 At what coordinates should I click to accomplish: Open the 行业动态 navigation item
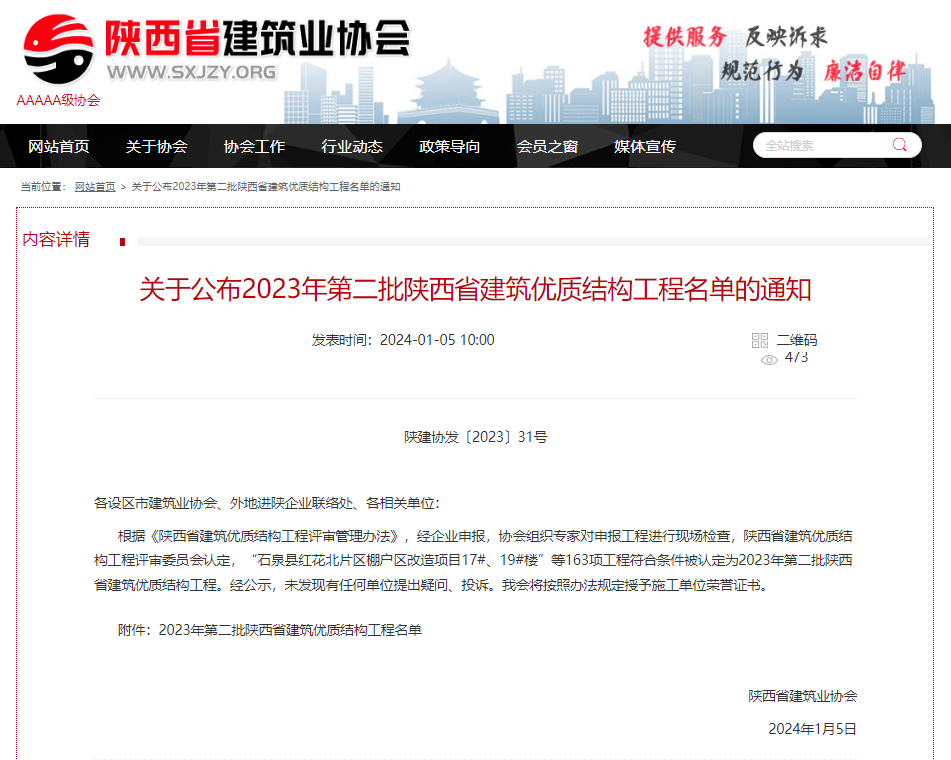coord(352,146)
